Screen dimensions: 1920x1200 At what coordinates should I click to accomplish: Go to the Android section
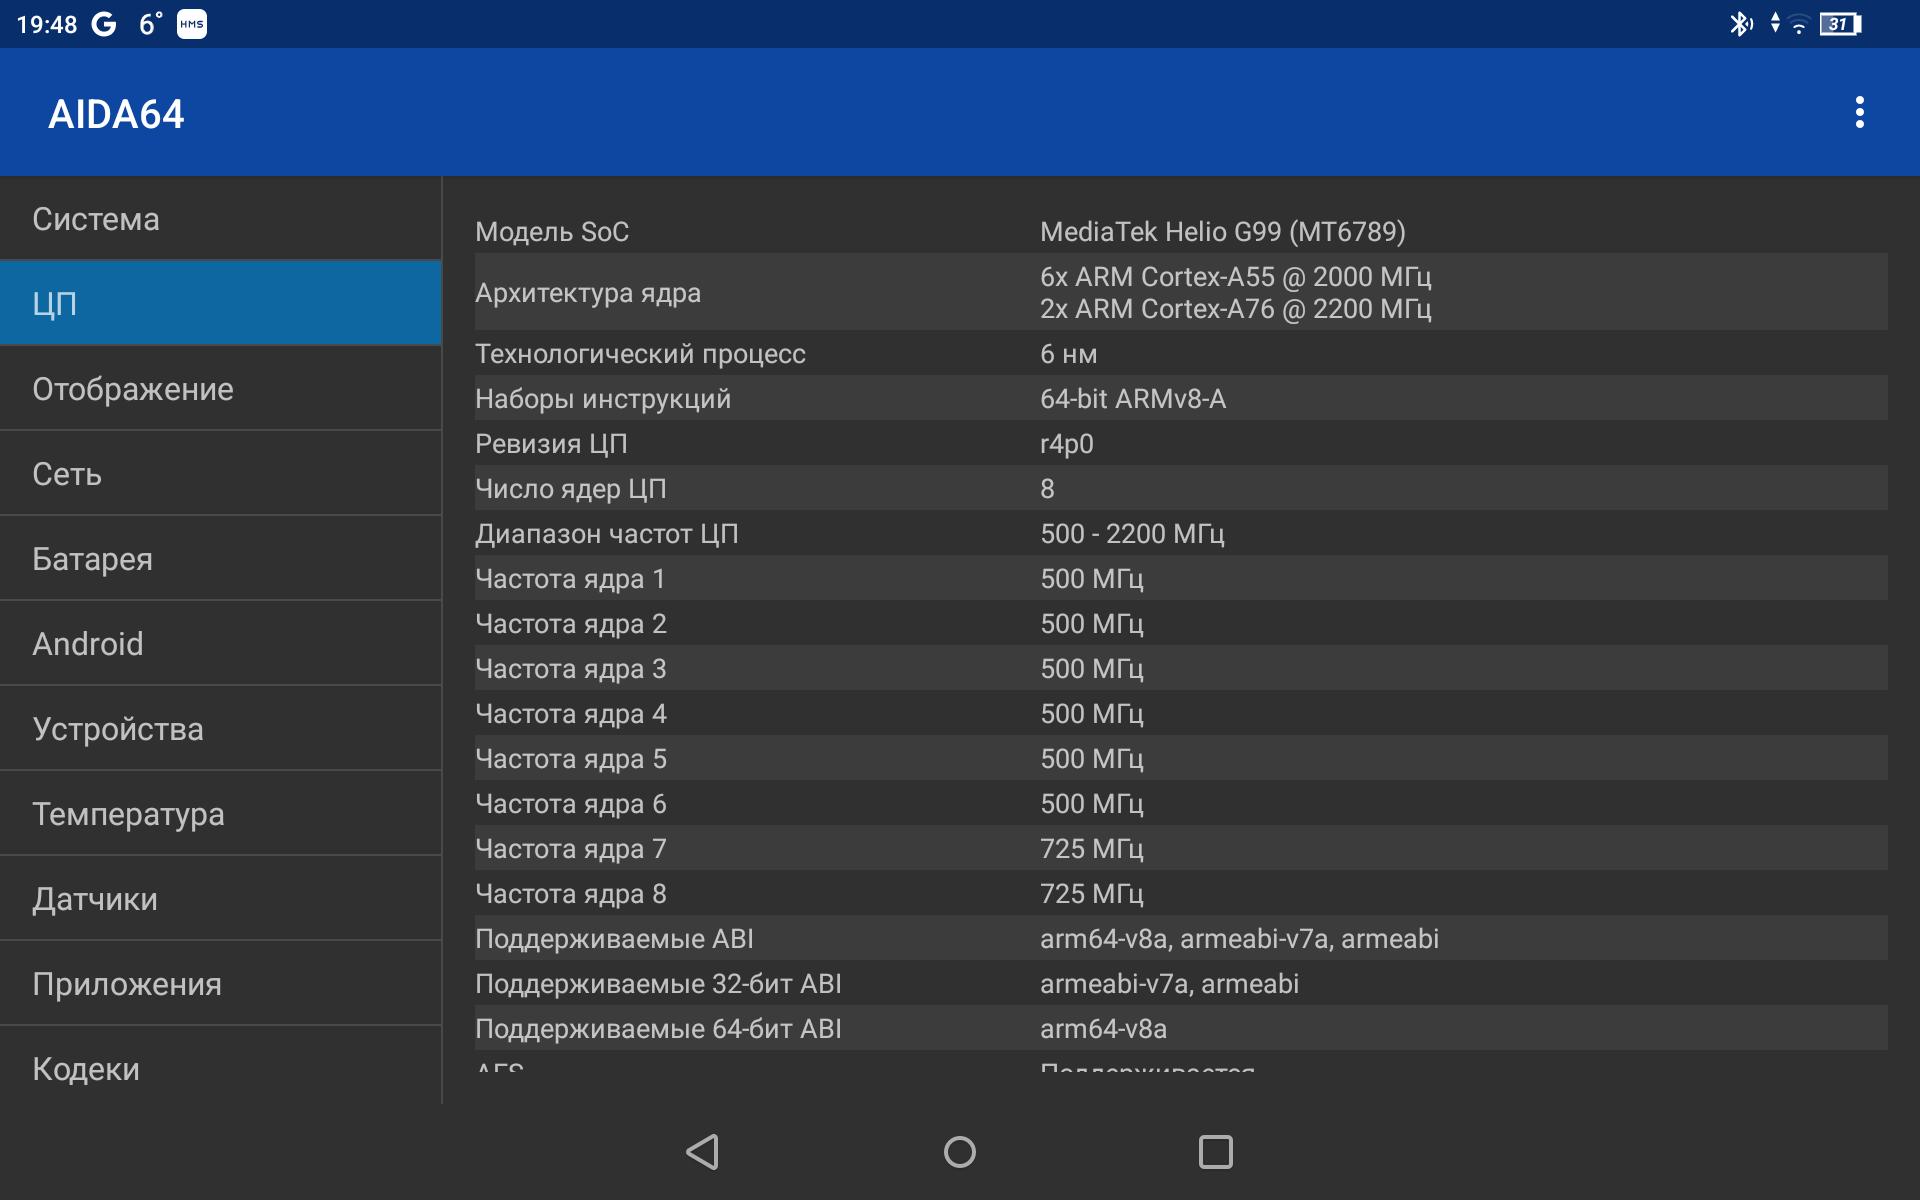(x=220, y=644)
